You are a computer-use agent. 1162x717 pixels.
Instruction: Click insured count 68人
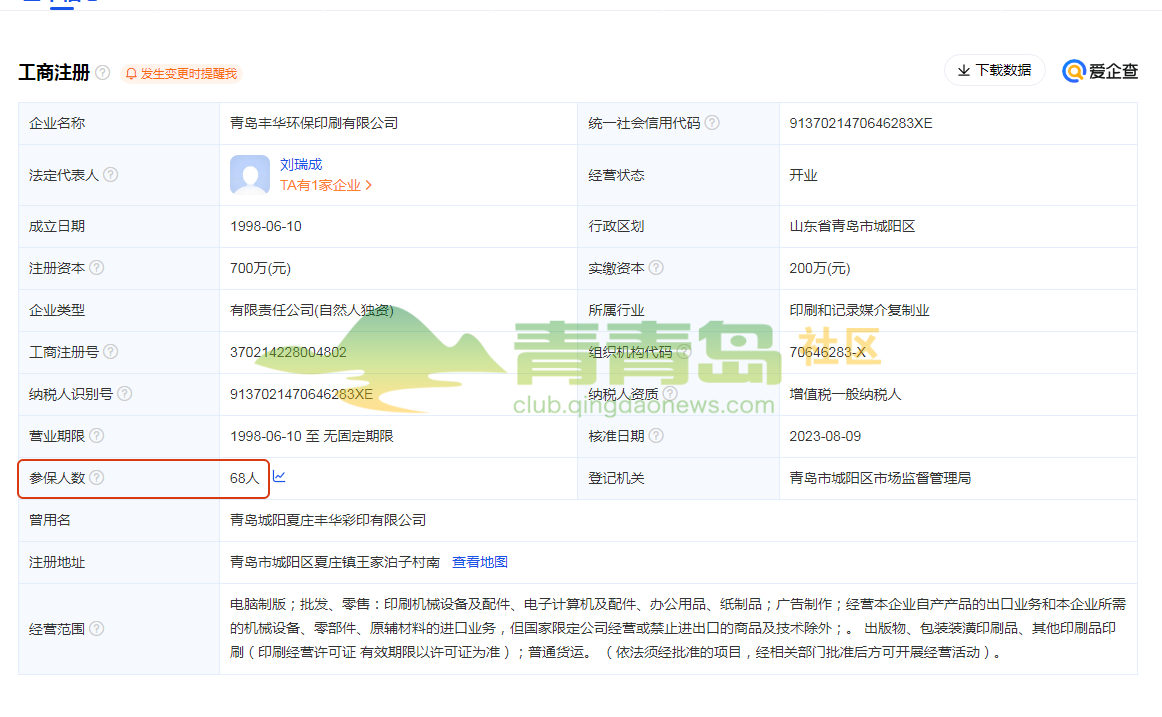click(245, 478)
